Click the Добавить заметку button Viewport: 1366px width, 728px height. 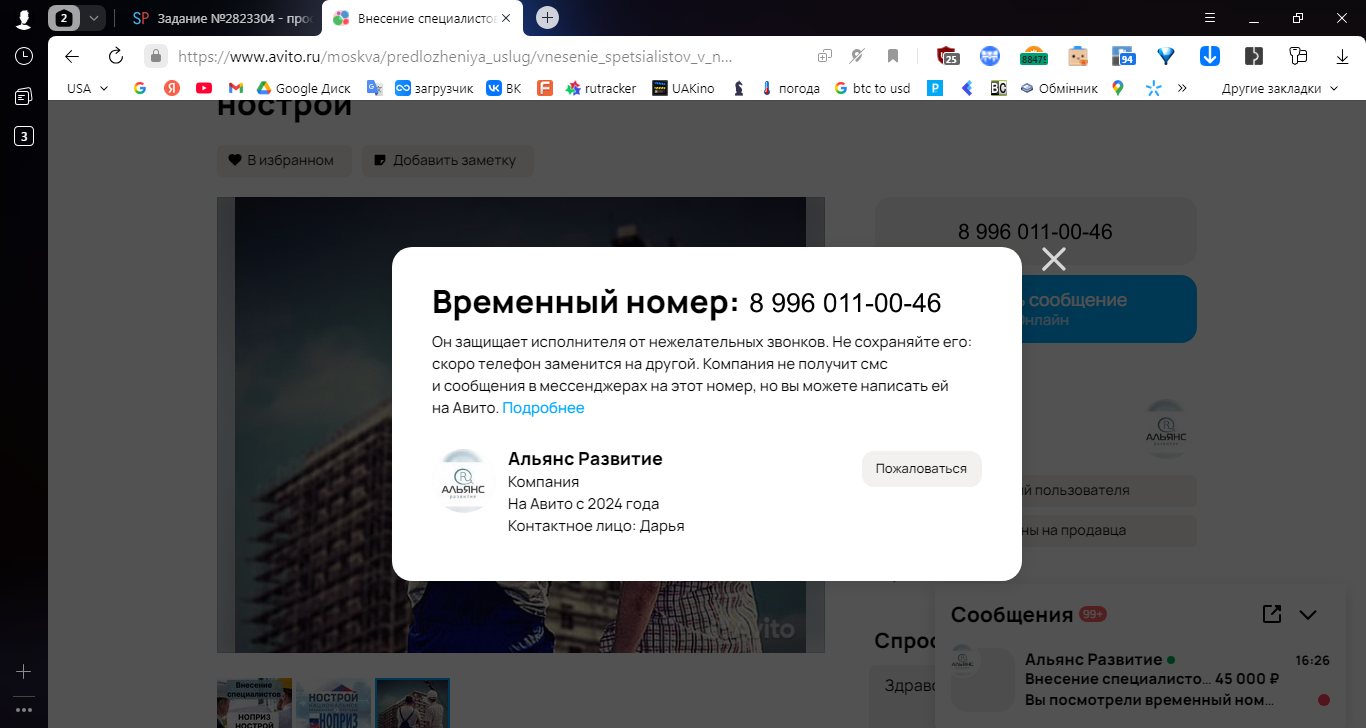coord(447,160)
